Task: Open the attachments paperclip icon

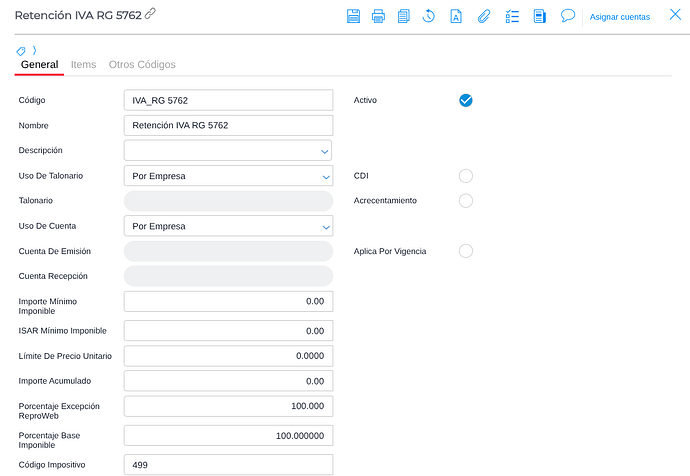Action: [483, 16]
